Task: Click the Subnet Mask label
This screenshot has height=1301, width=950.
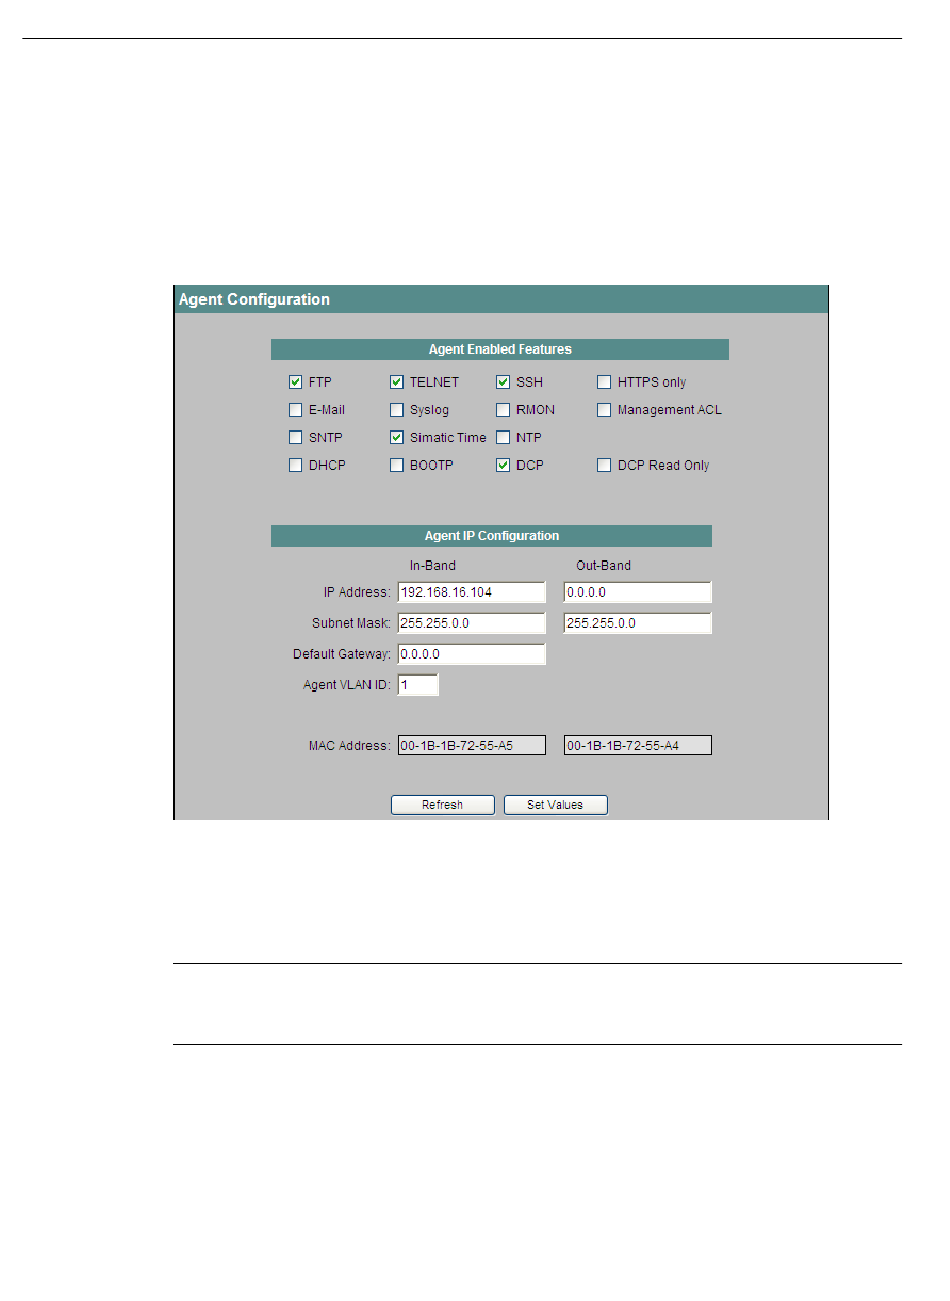Action: pos(351,623)
